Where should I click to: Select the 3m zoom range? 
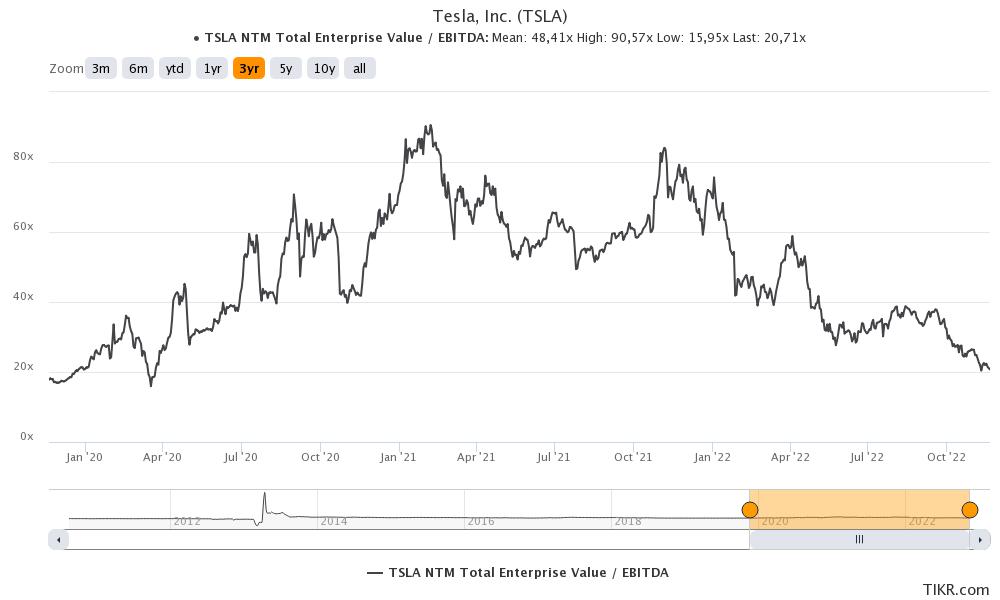coord(101,68)
